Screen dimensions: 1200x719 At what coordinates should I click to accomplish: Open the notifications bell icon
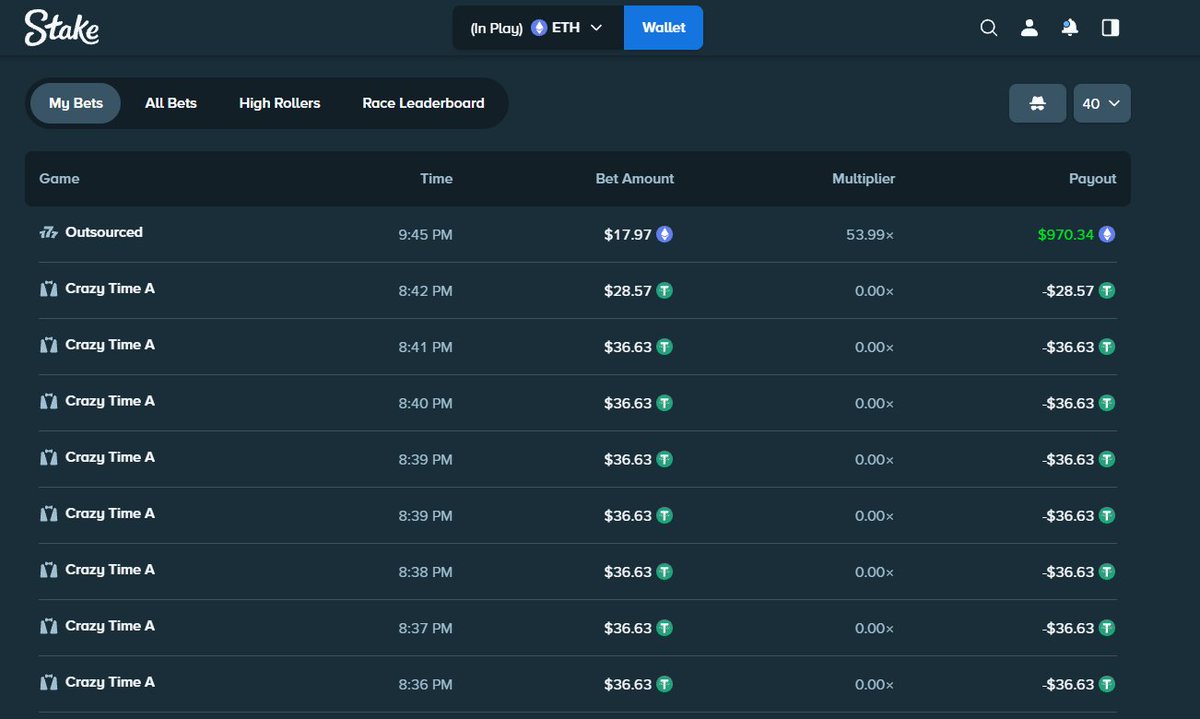pos(1070,28)
